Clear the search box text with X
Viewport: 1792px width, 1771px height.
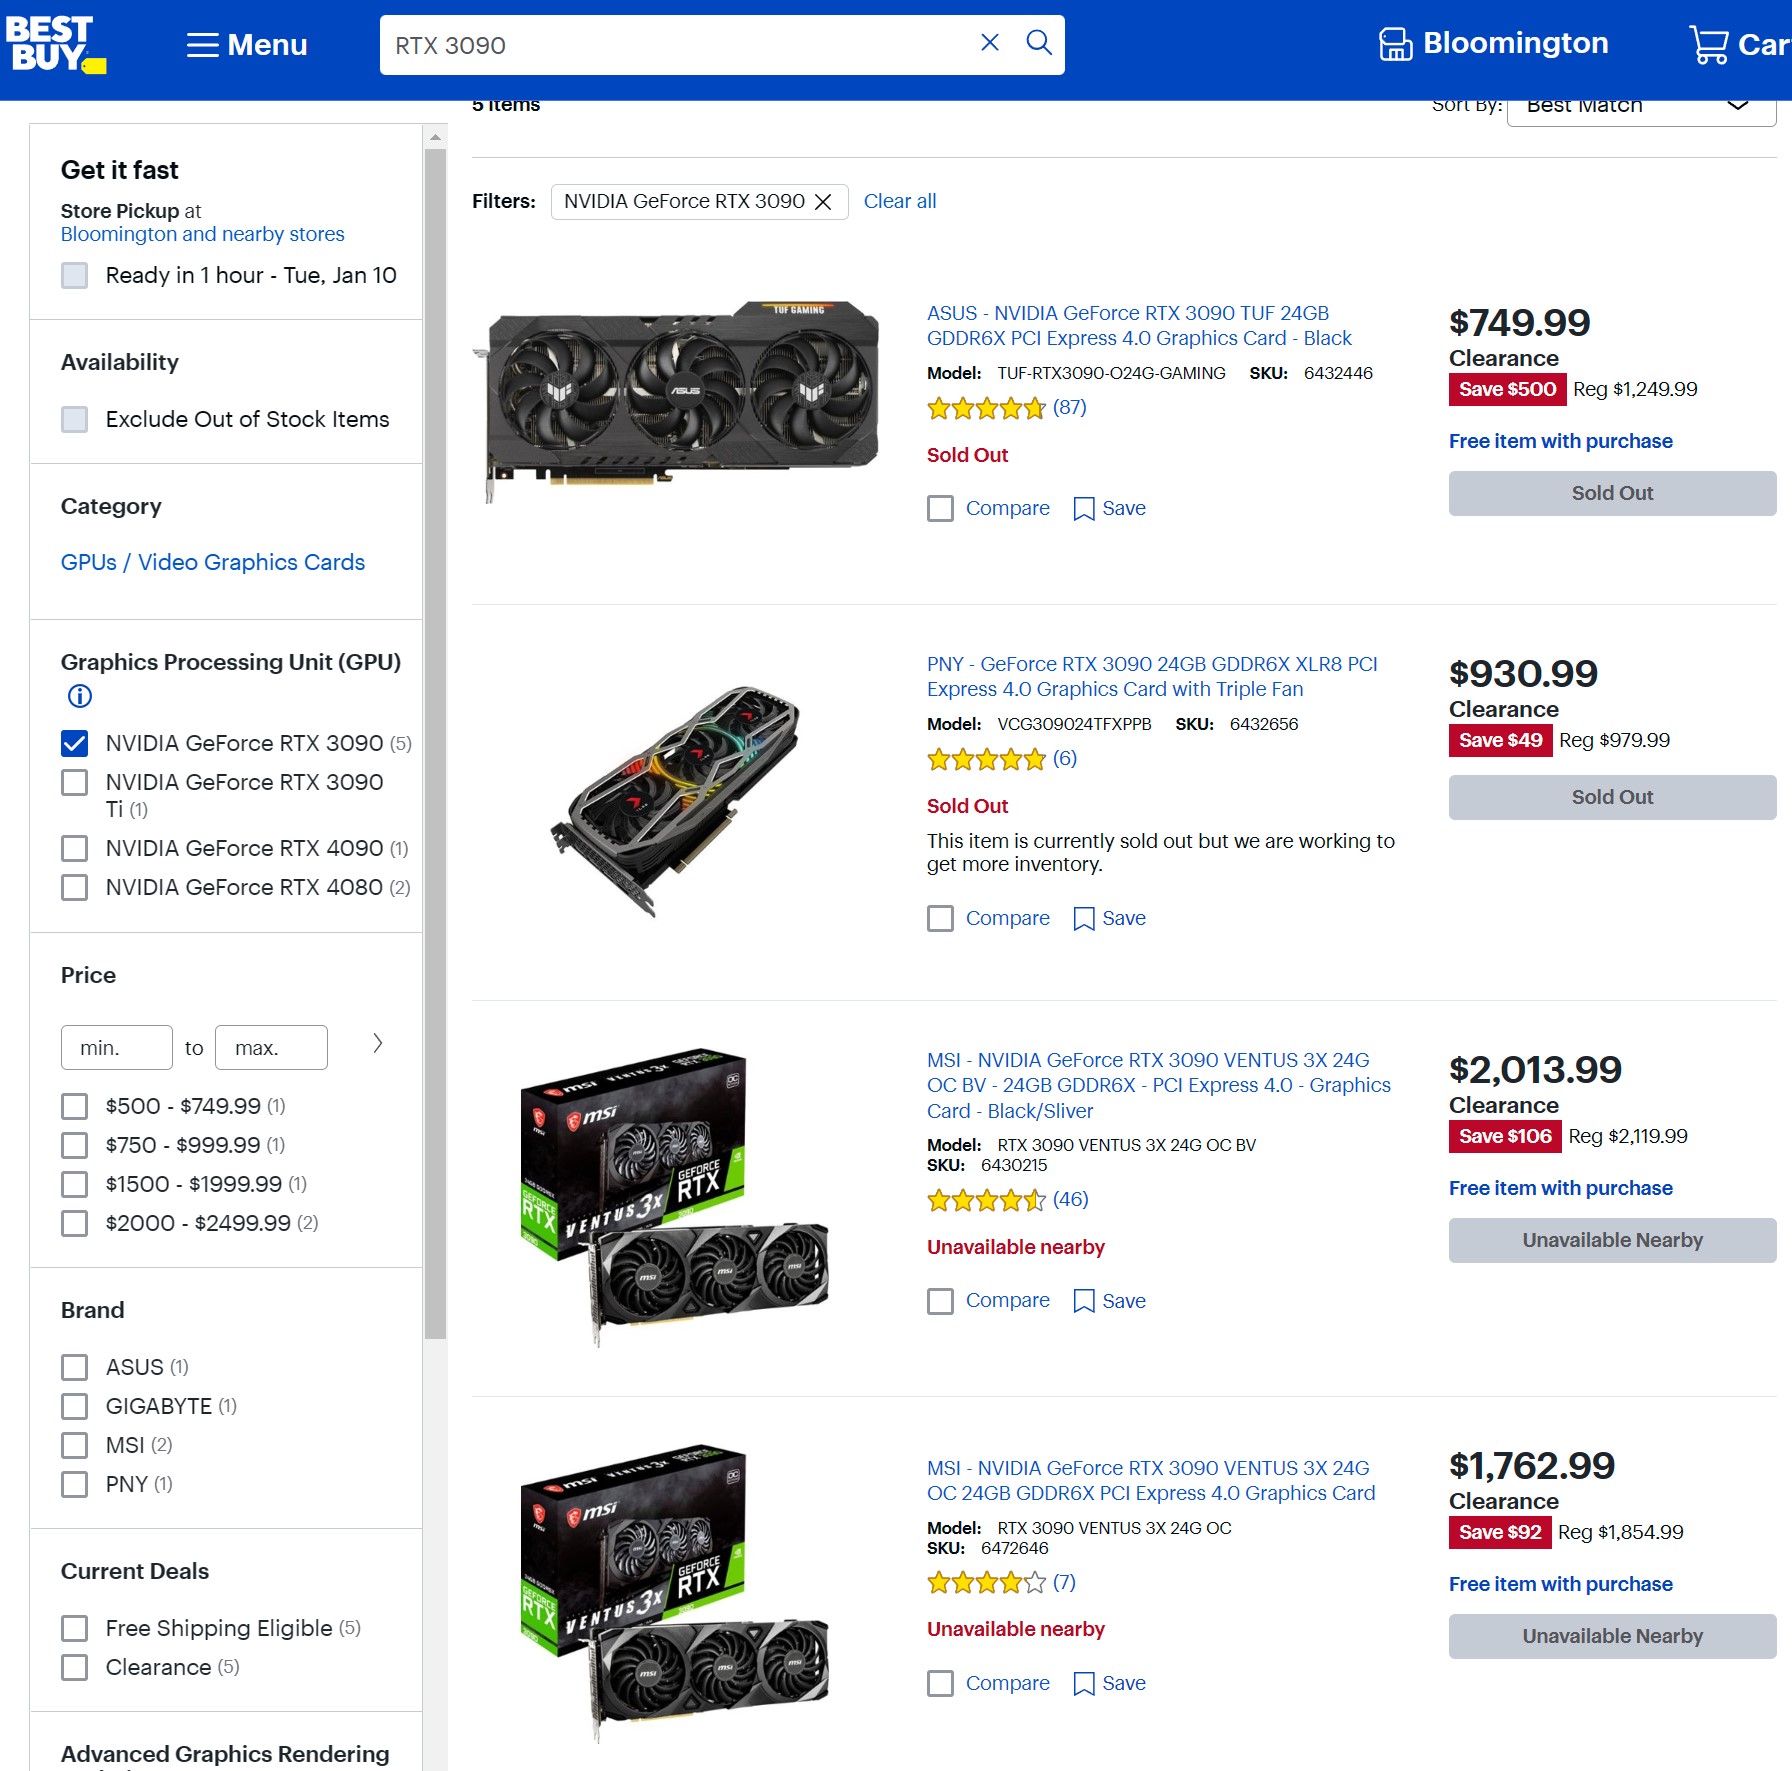(989, 43)
